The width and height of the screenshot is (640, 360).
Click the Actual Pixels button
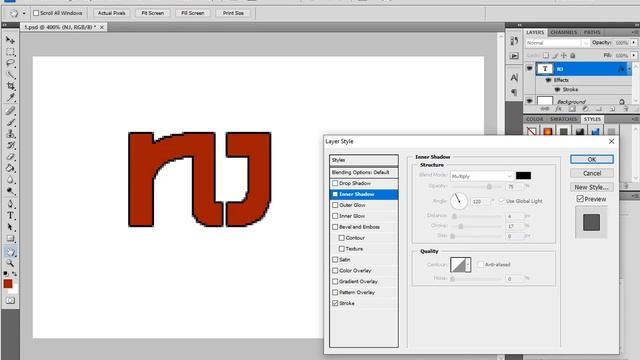click(x=111, y=13)
